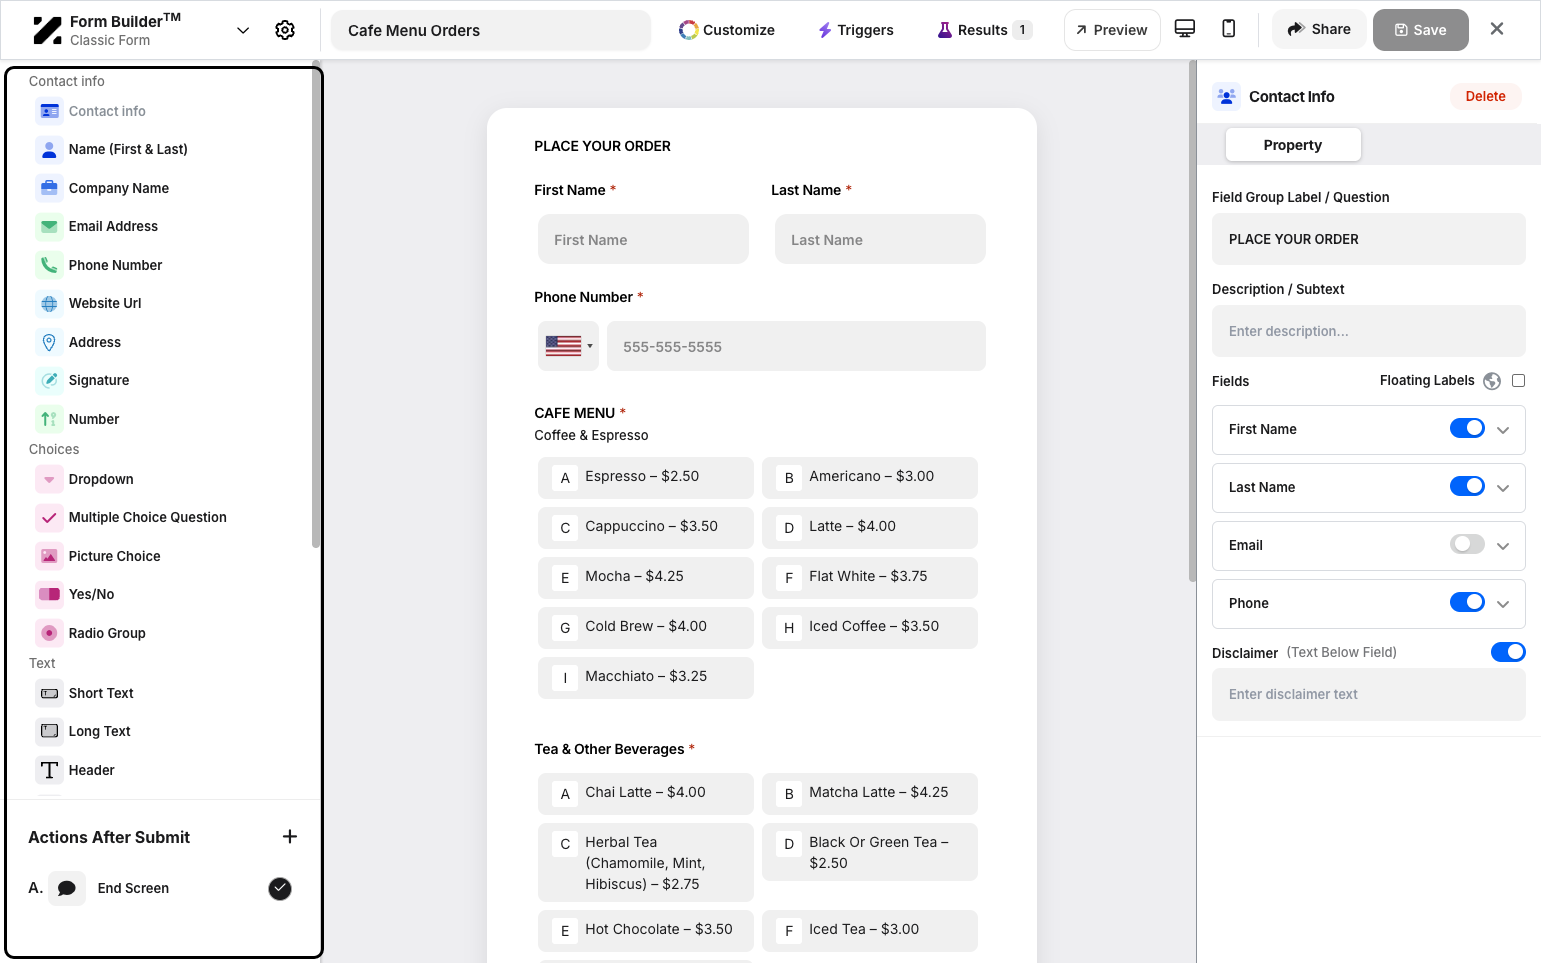Click End Screen checkmark indicator
1541x963 pixels.
[280, 888]
